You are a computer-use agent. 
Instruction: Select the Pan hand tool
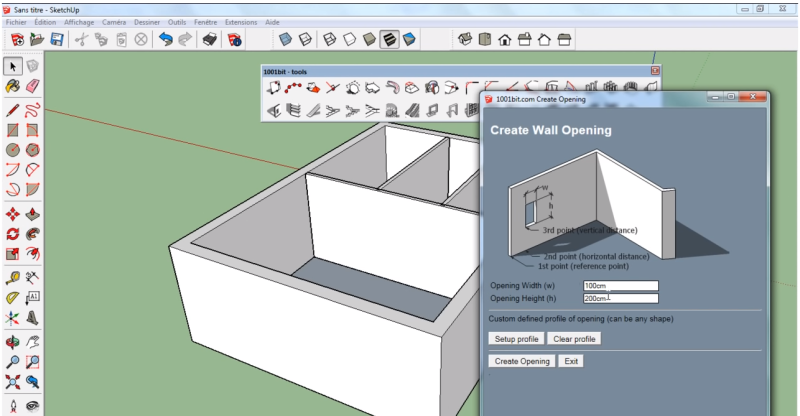[x=33, y=342]
